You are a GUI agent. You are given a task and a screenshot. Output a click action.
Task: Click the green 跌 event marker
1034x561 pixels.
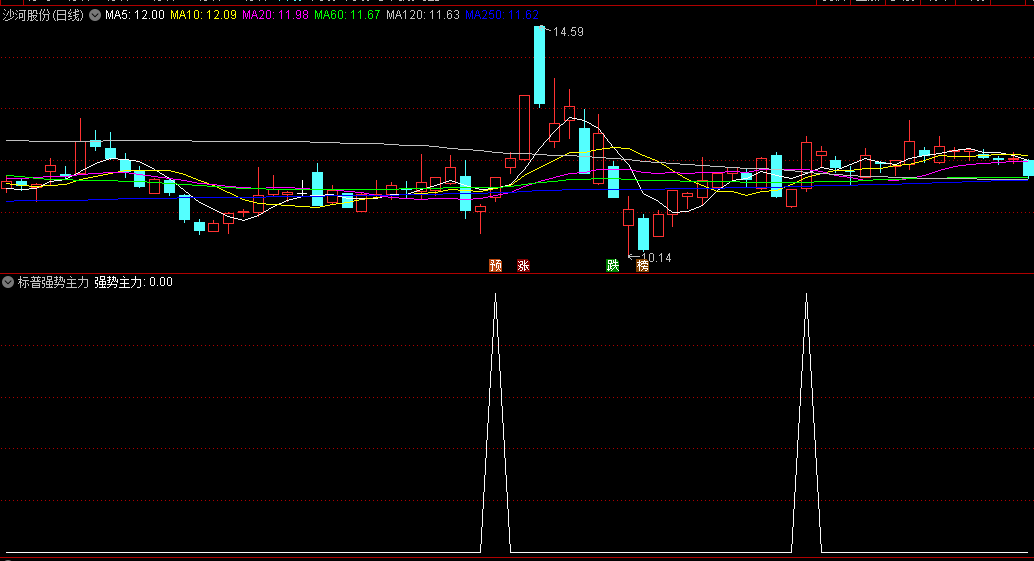point(612,265)
